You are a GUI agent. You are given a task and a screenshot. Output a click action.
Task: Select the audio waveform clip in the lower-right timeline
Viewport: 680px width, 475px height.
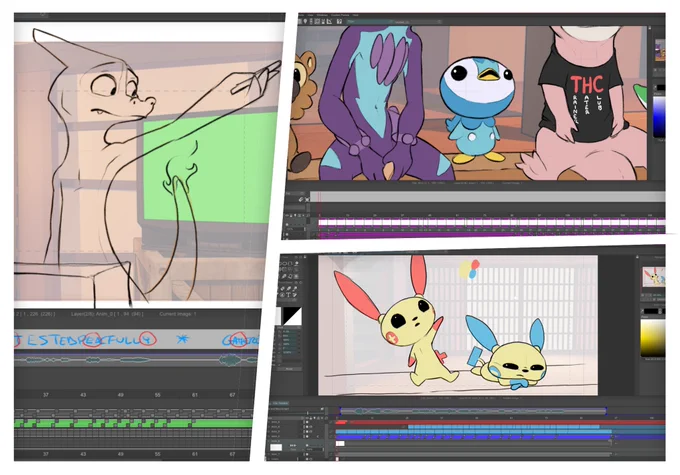pyautogui.click(x=473, y=411)
